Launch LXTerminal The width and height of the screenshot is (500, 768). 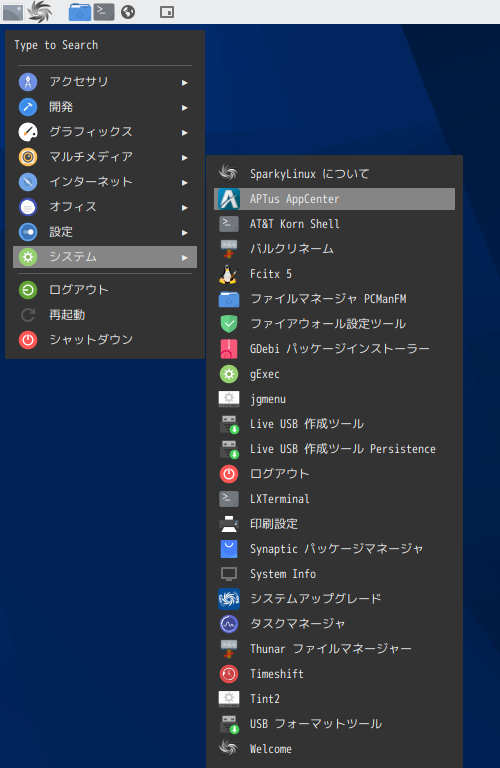(334, 499)
